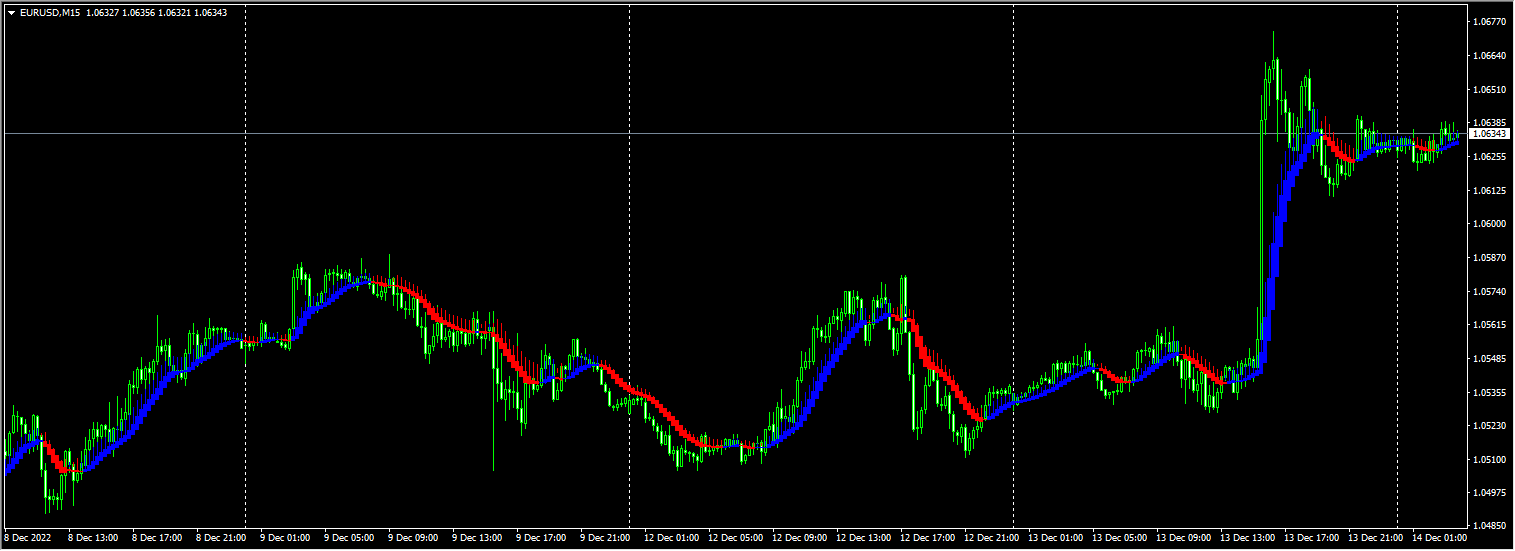The image size is (1515, 551).
Task: Click the 14 Dec 01:00 time label
Action: point(1440,538)
